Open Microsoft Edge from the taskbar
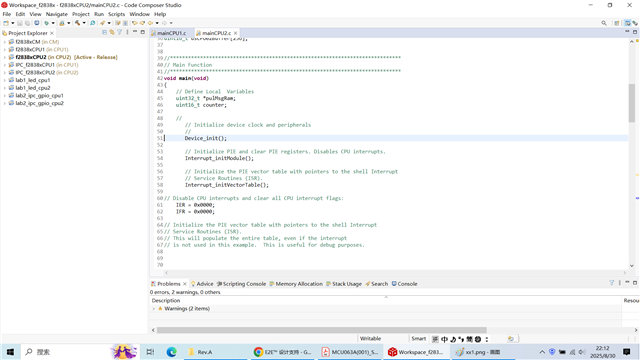640x360 pixels. tap(171, 352)
